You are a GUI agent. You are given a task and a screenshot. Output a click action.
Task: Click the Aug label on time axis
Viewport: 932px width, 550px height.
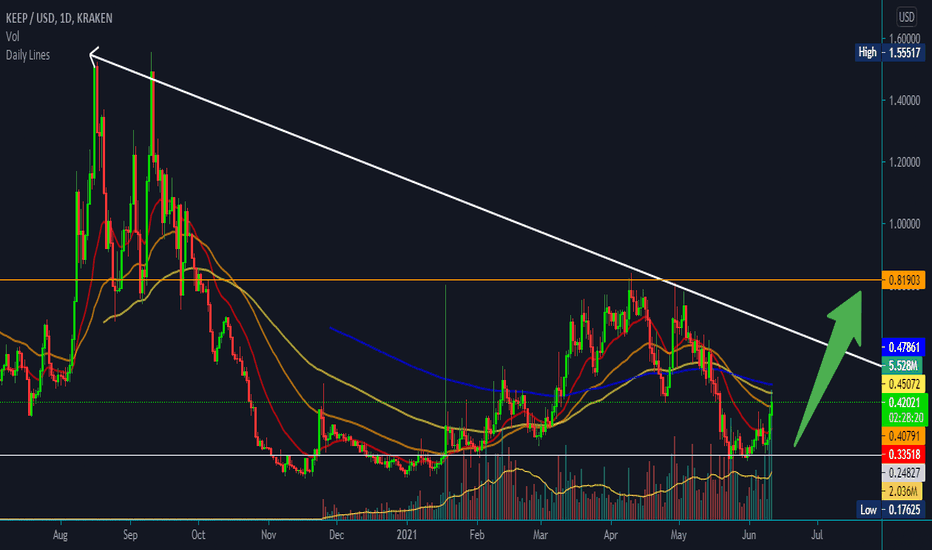[x=60, y=535]
